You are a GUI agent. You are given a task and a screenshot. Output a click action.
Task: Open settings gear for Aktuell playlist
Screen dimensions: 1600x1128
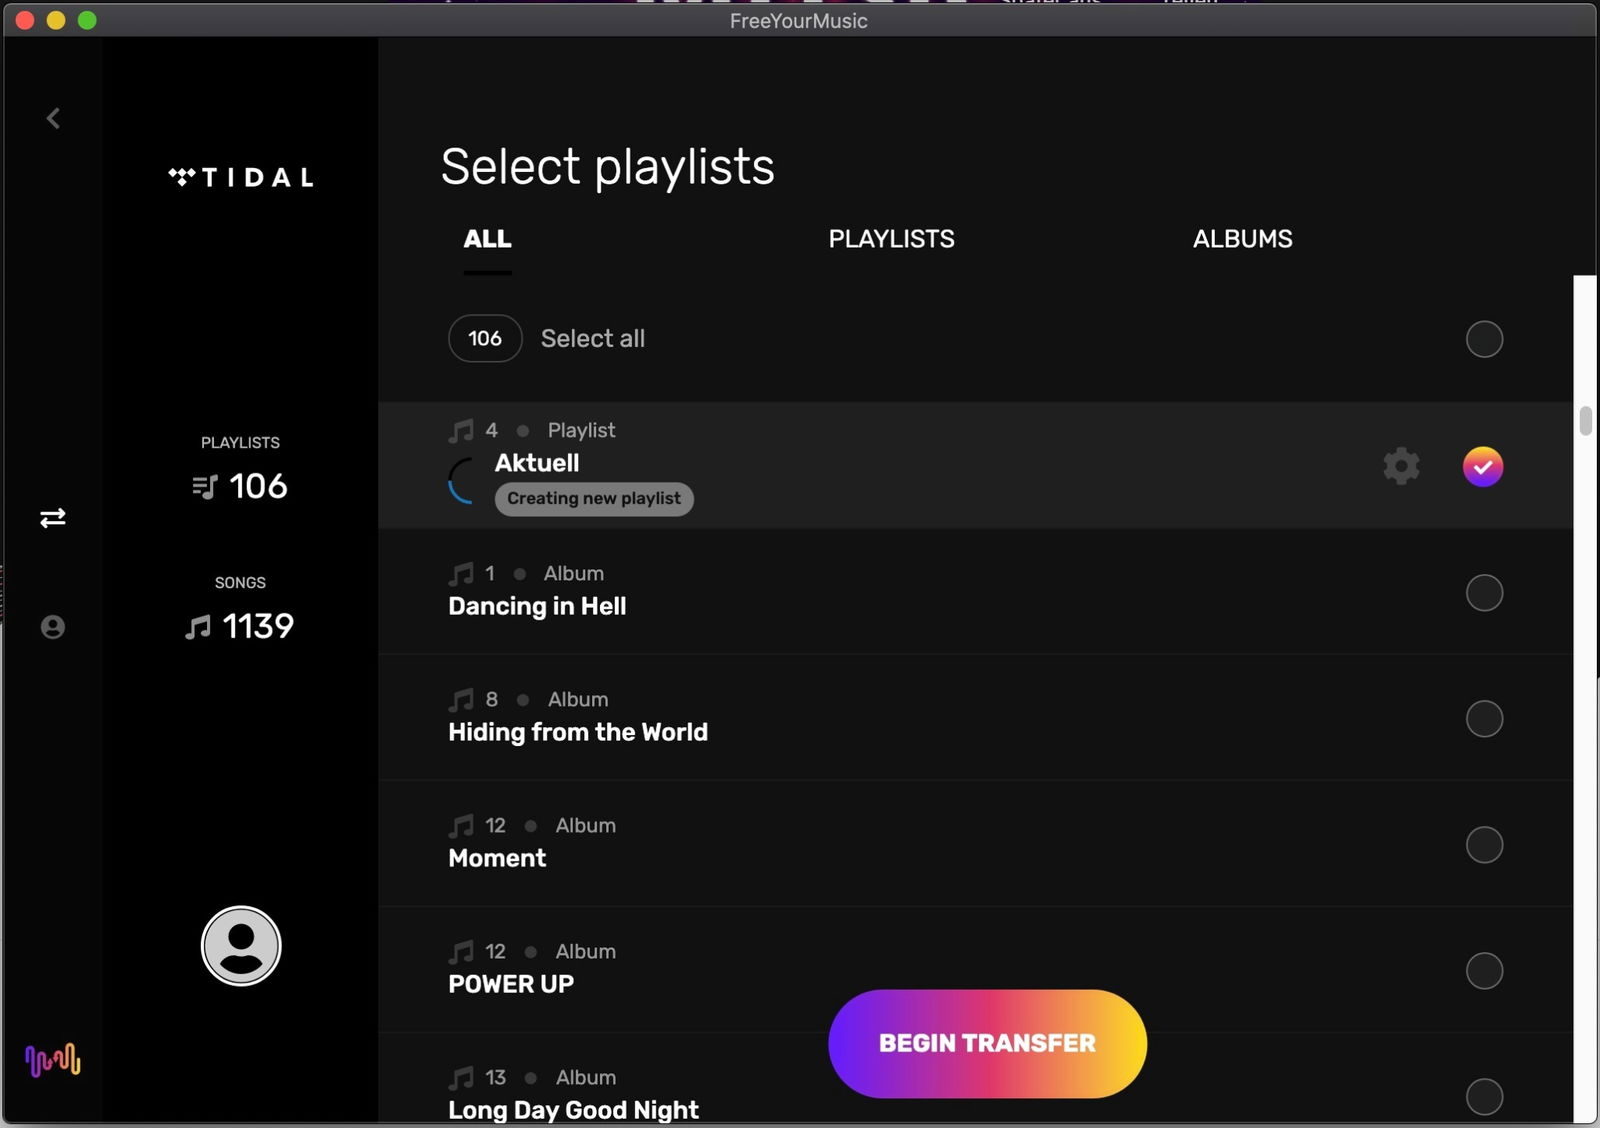(x=1401, y=466)
